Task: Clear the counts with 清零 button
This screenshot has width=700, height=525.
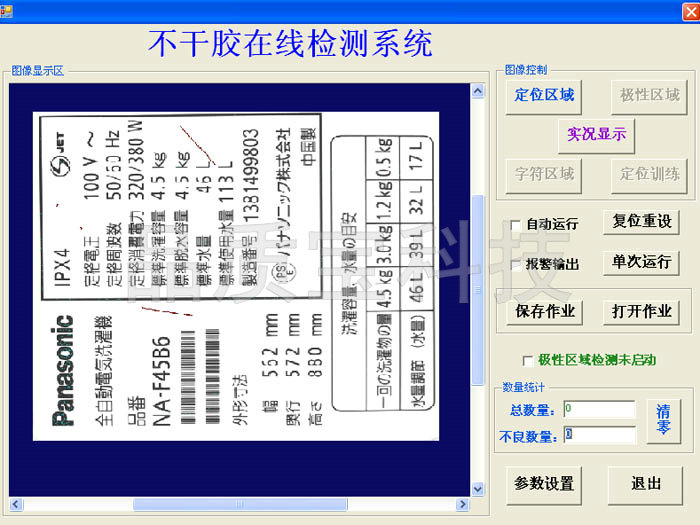Action: pyautogui.click(x=663, y=421)
